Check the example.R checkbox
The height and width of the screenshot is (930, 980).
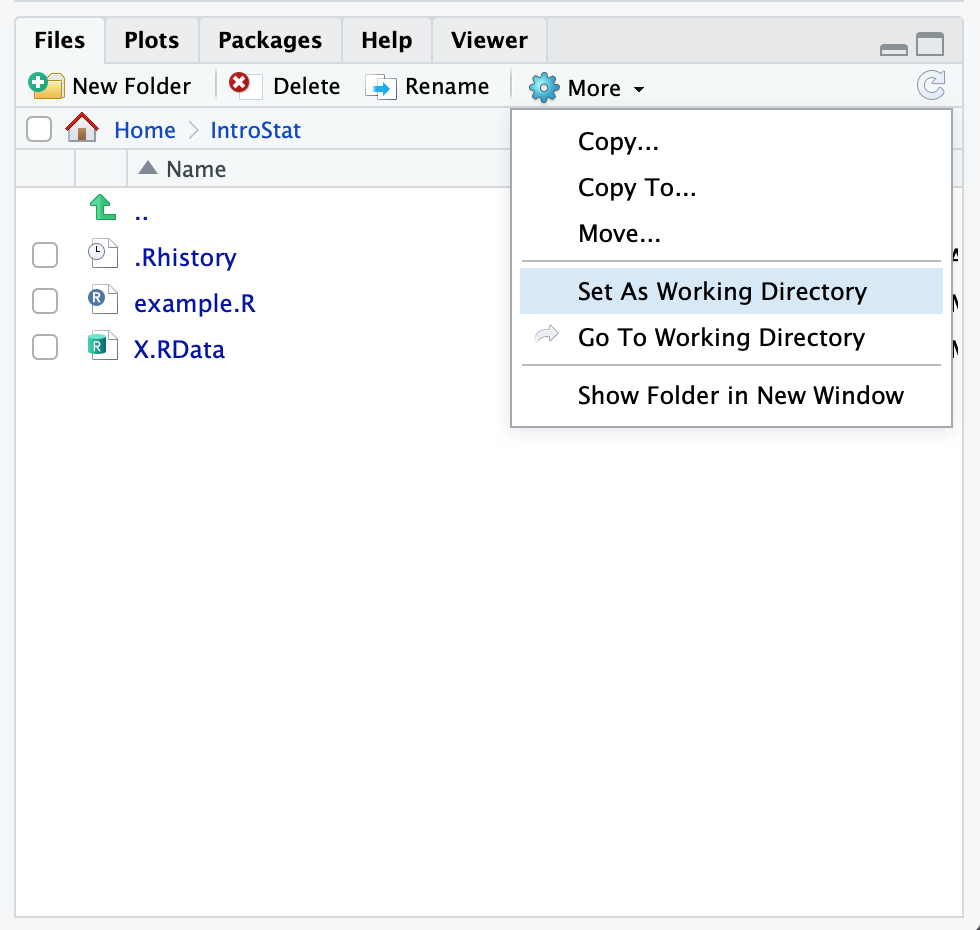45,301
